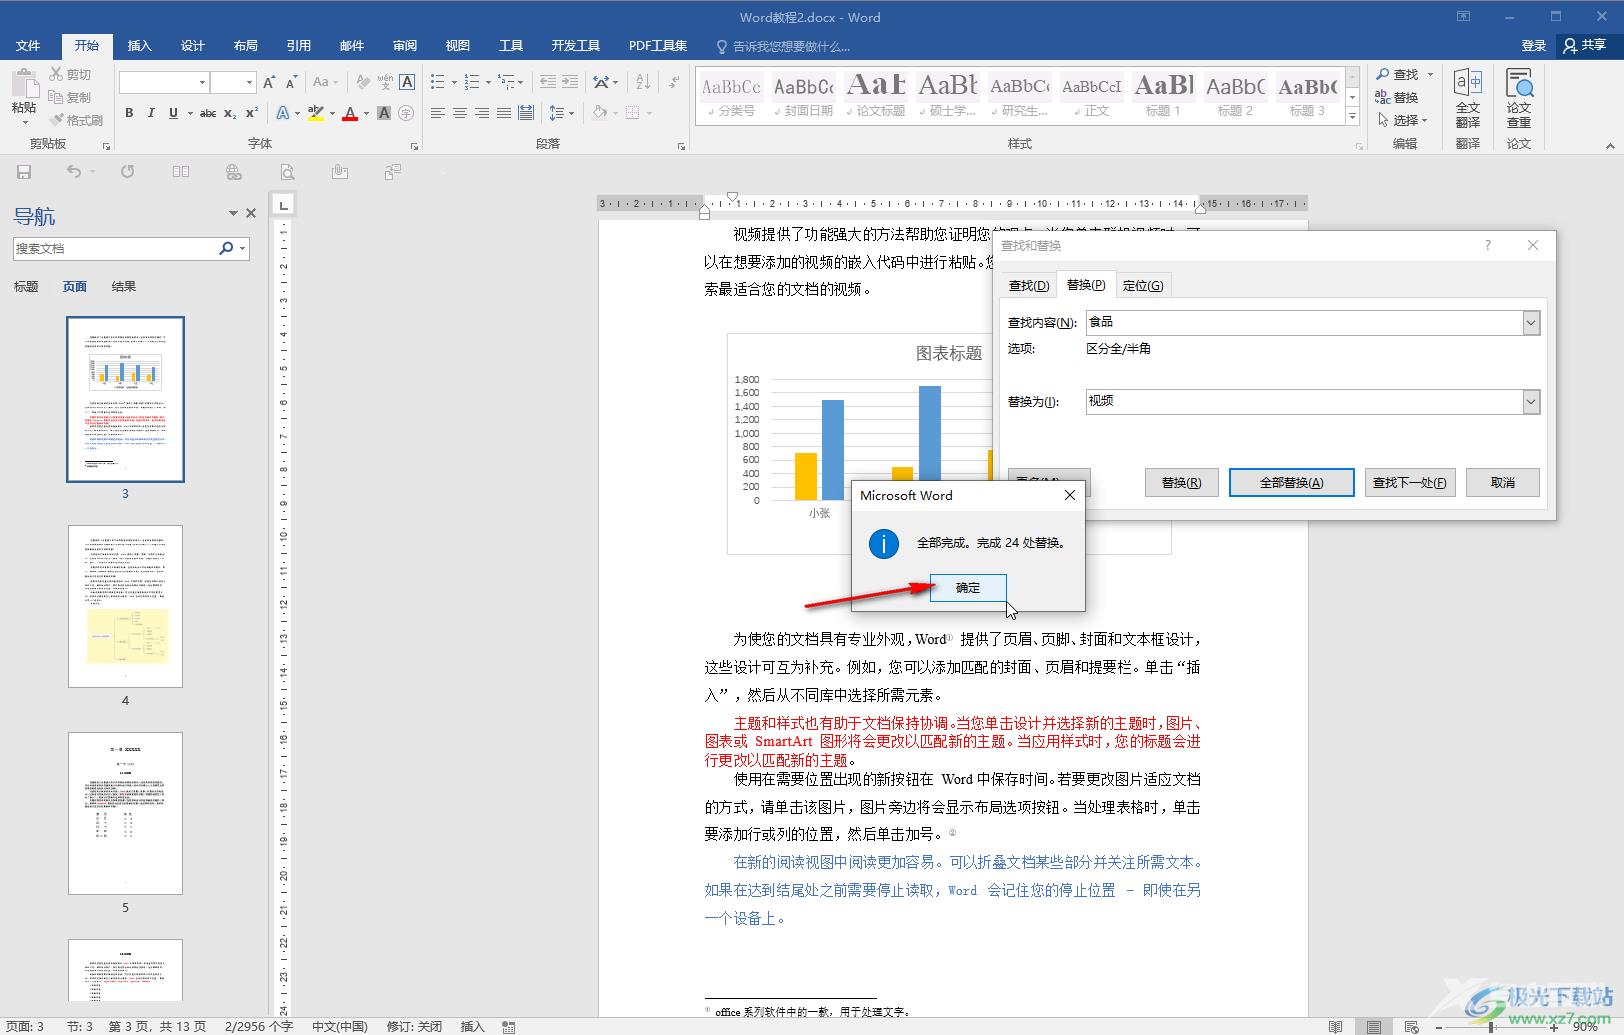Click in the Find what field containing 食品
The width and height of the screenshot is (1624, 1035).
click(1304, 322)
